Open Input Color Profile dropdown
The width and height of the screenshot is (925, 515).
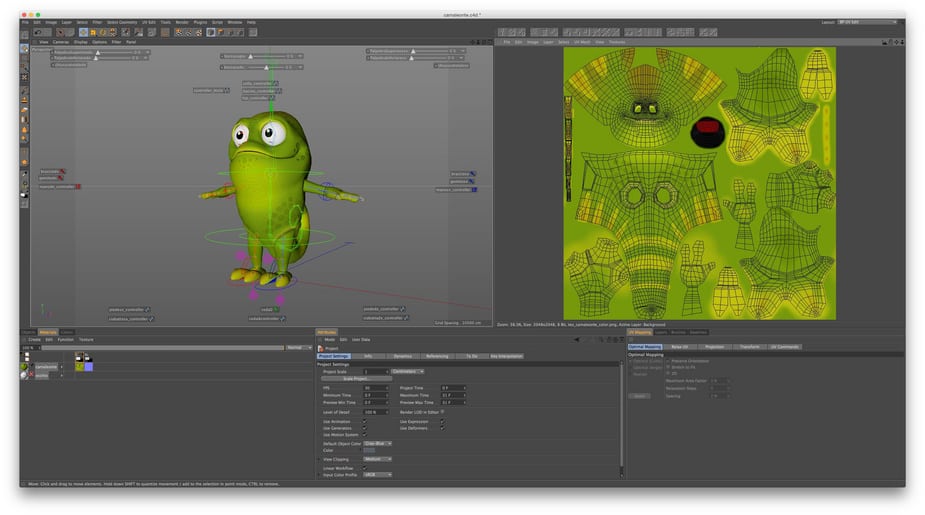tap(378, 475)
